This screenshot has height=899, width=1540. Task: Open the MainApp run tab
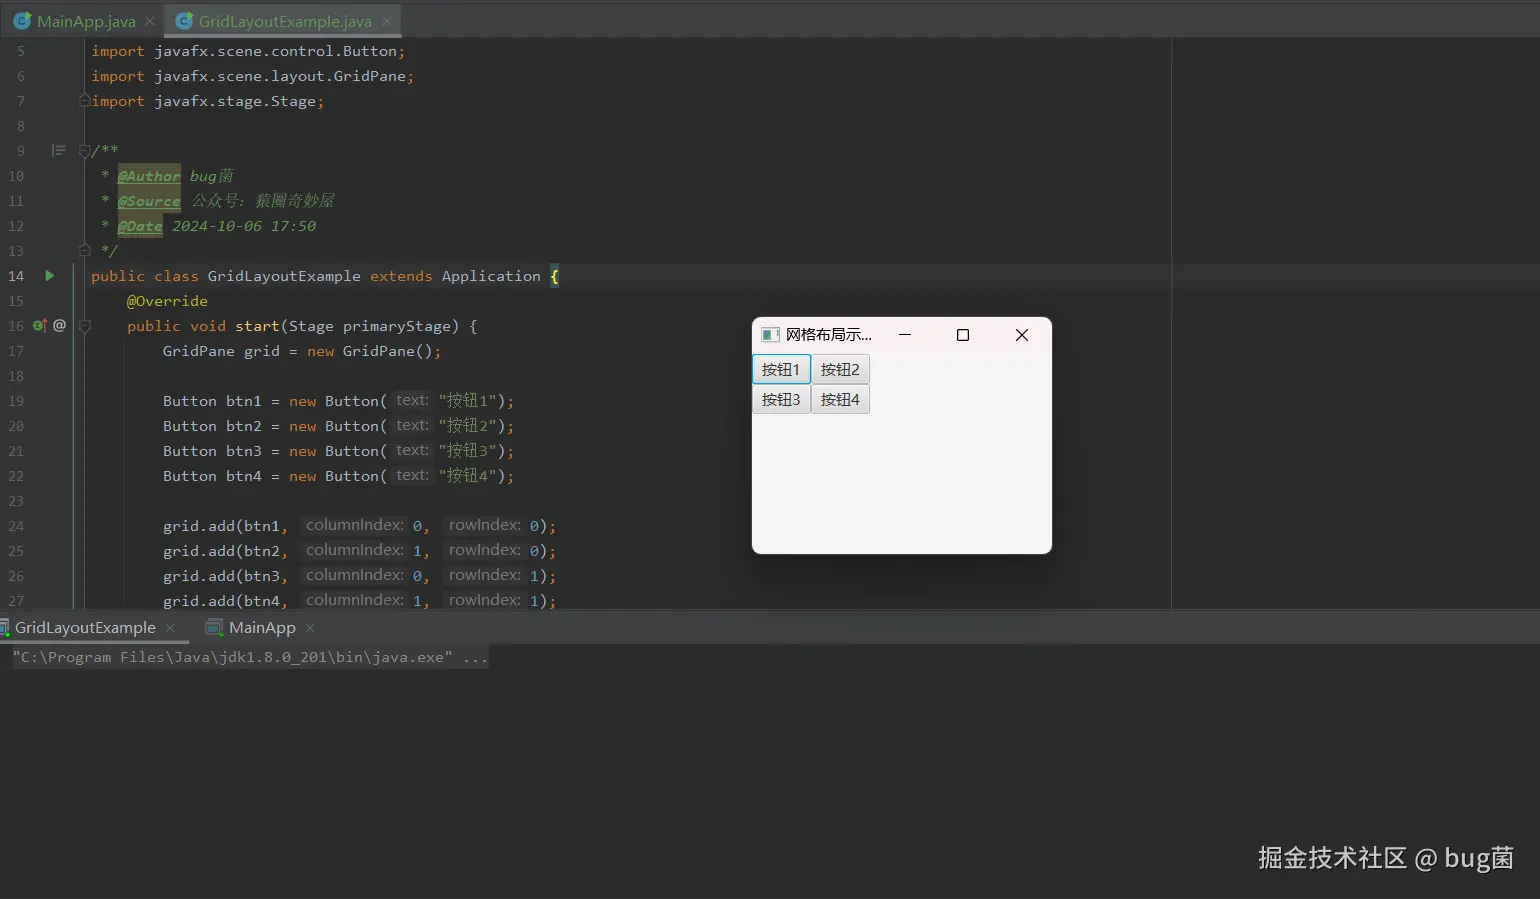tap(262, 628)
